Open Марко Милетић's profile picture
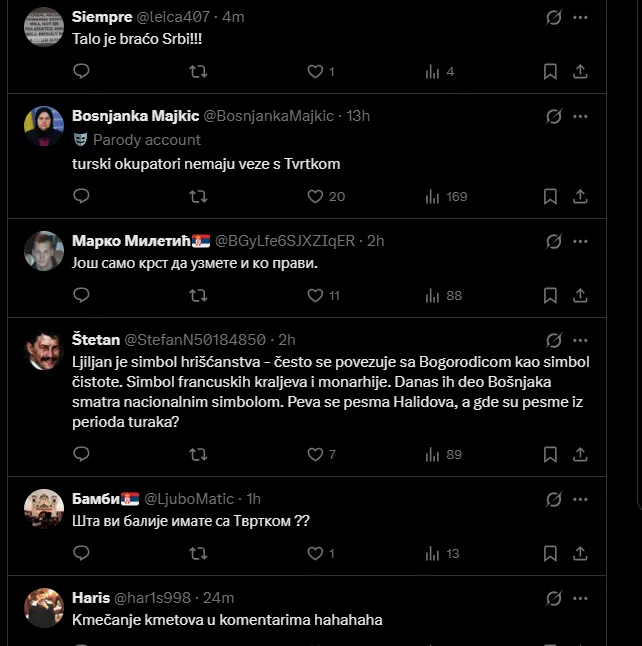The height and width of the screenshot is (646, 642). click(44, 251)
